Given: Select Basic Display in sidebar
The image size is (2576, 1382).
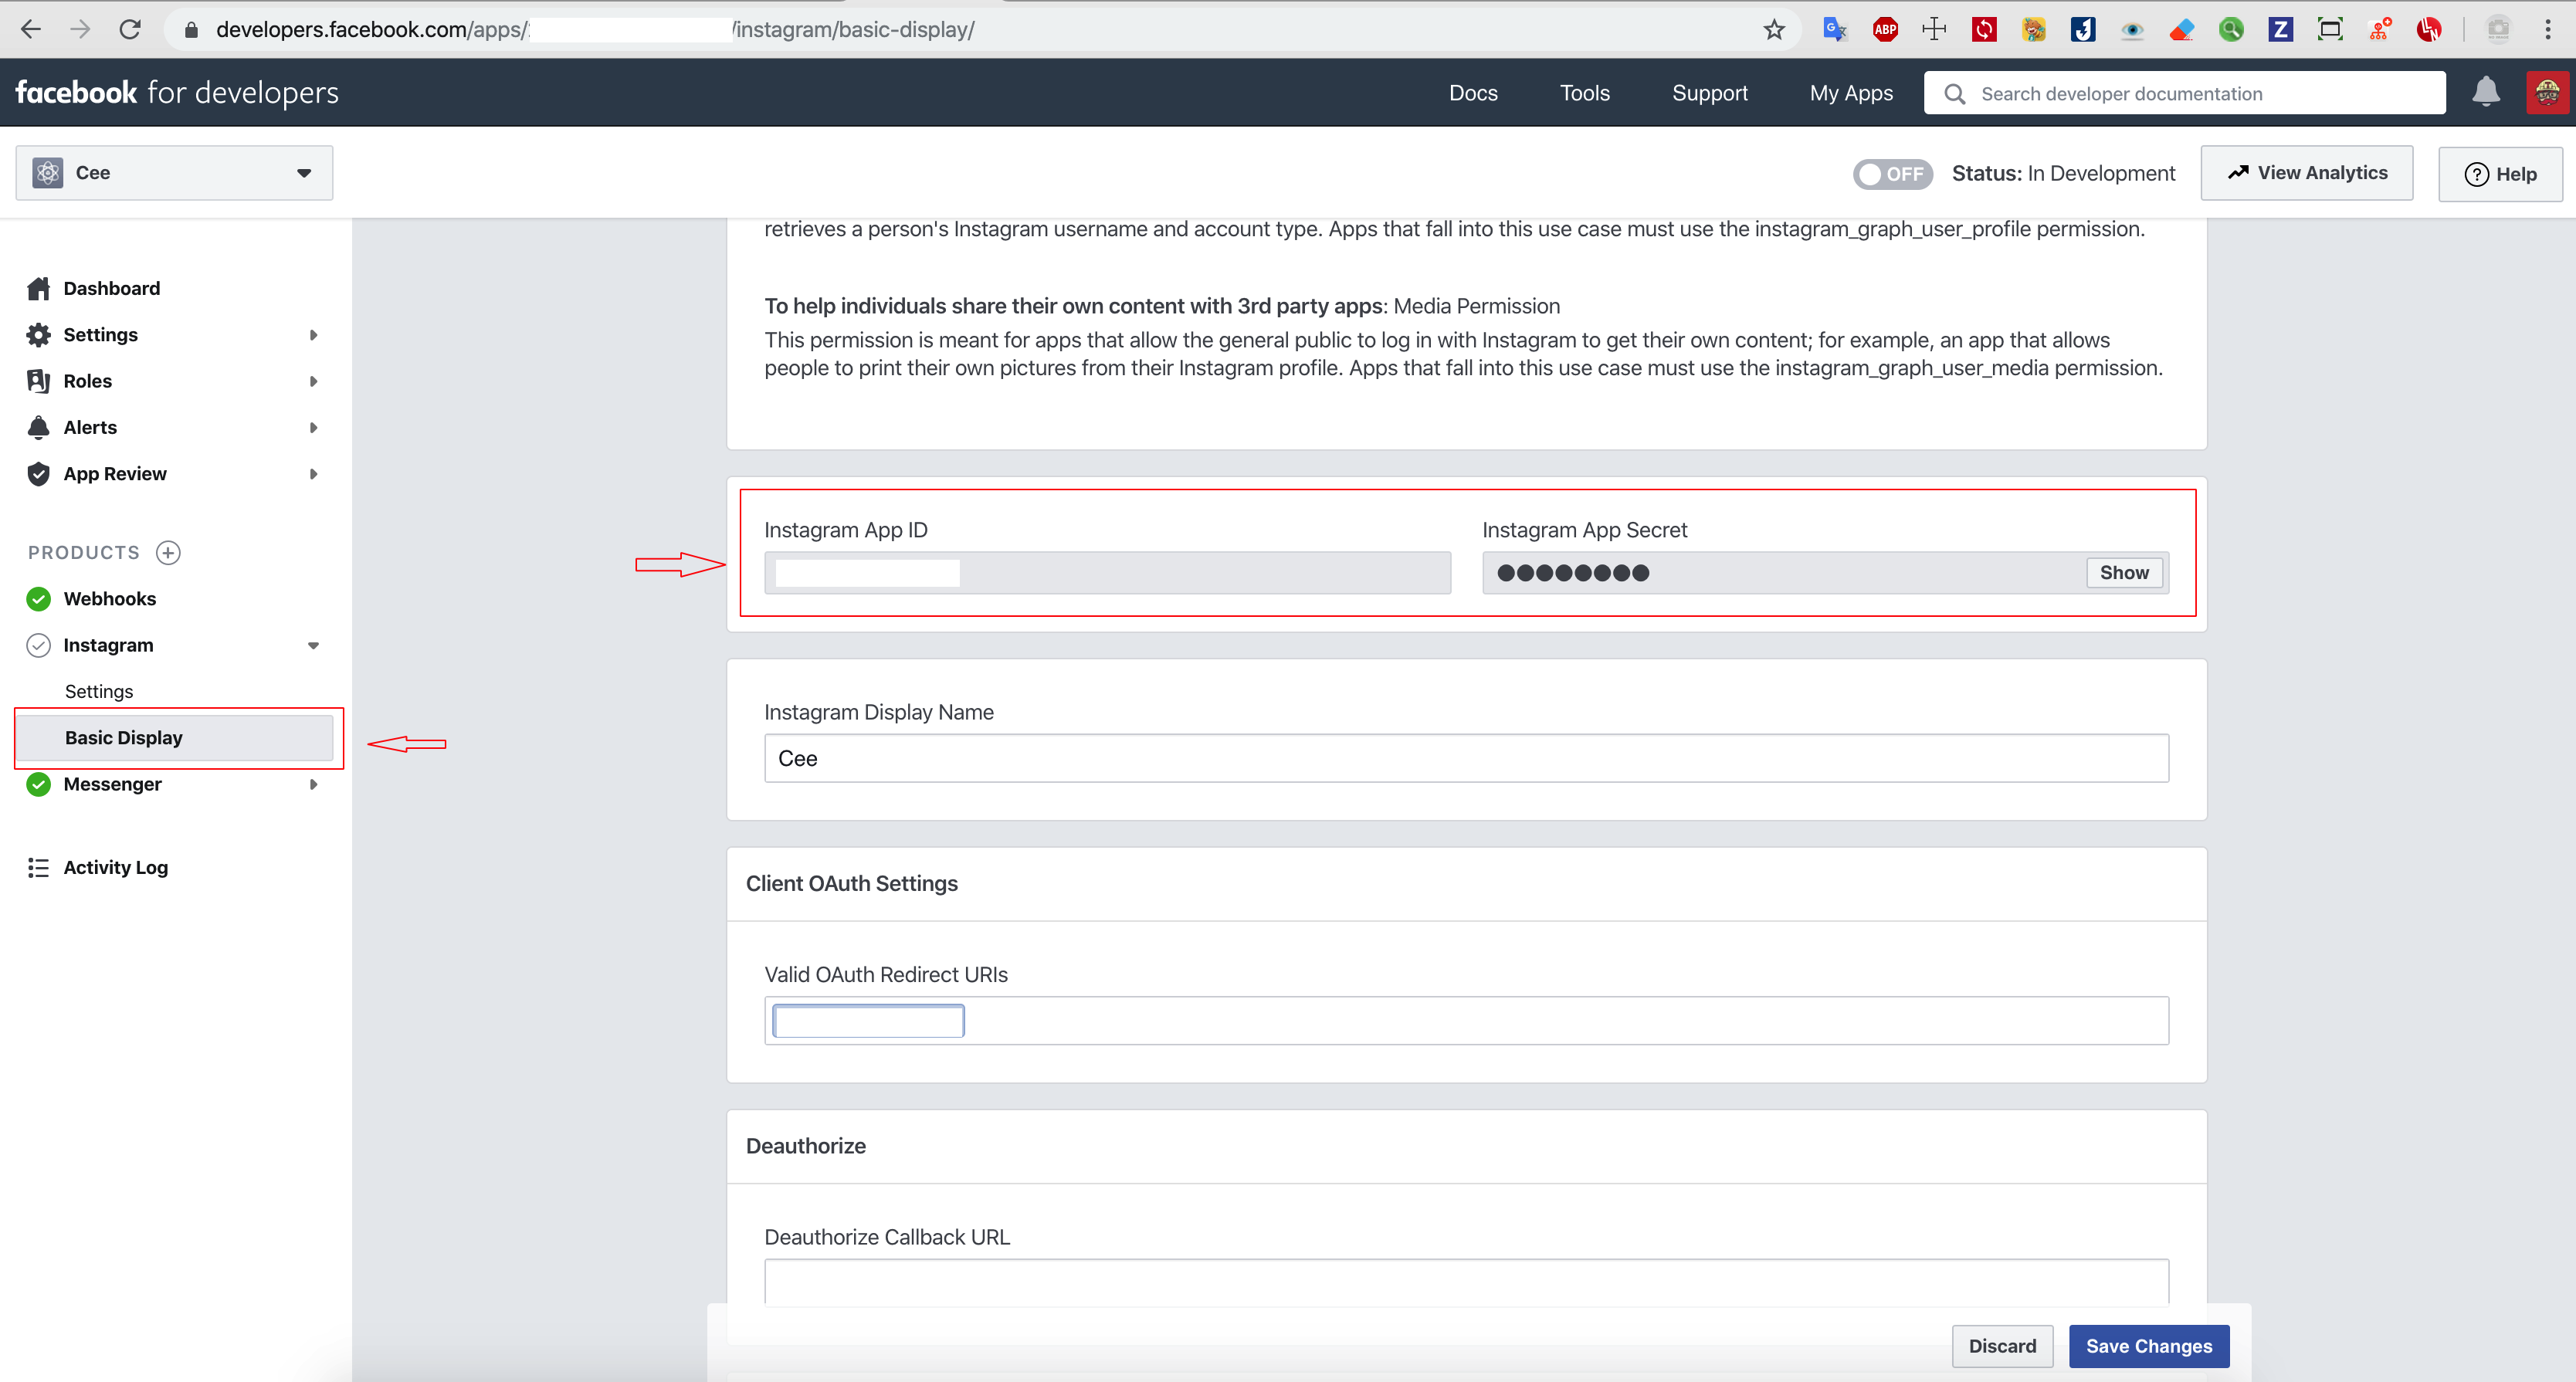Looking at the screenshot, I should tap(124, 738).
